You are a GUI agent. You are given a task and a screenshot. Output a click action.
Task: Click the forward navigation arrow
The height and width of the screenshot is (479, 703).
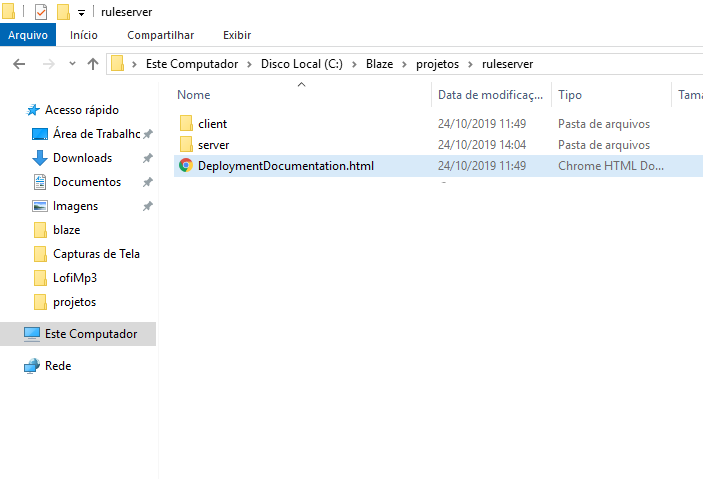(48, 64)
